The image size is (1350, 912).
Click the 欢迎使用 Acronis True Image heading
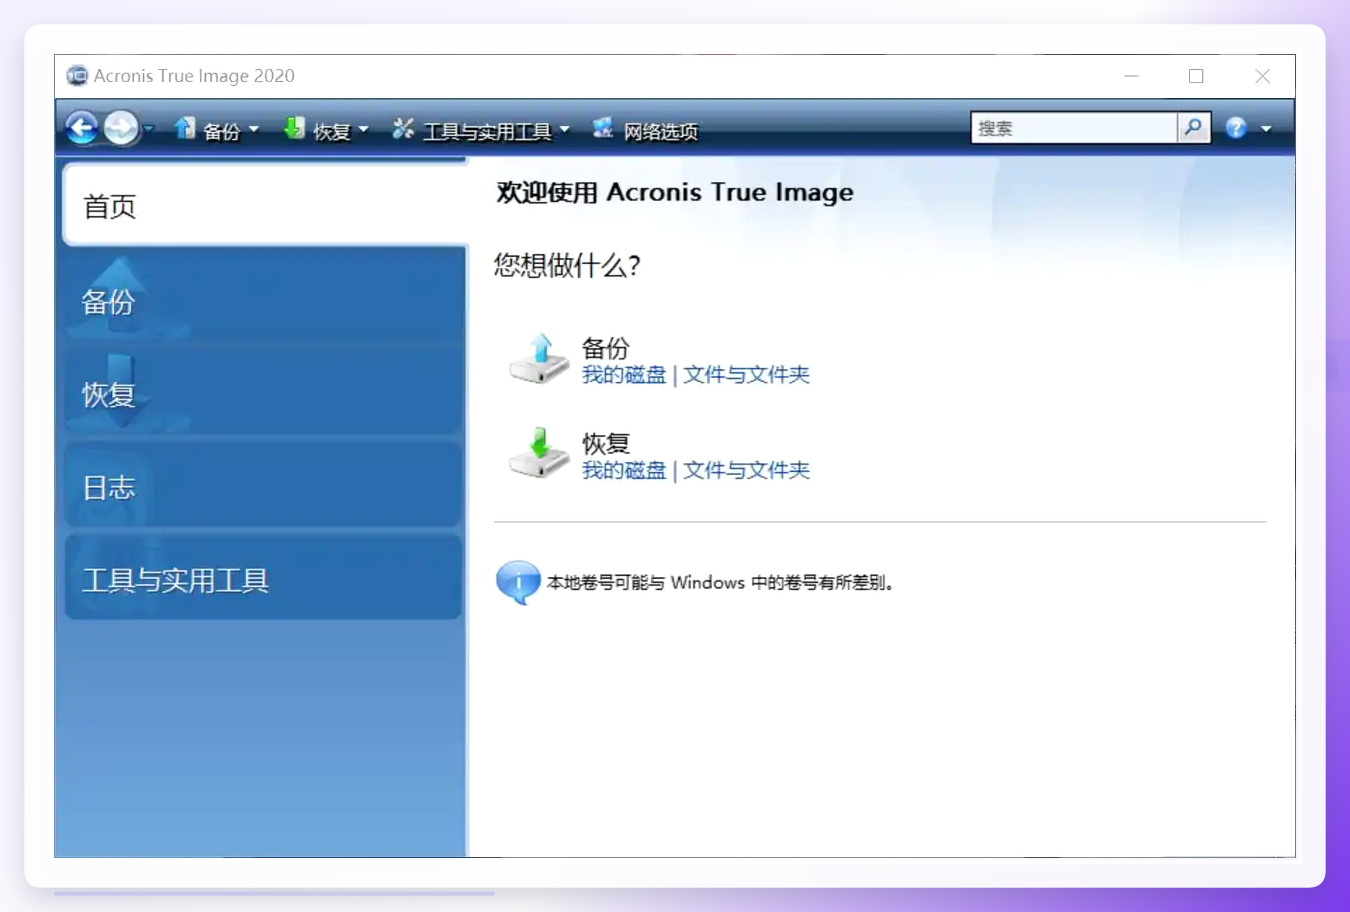[x=675, y=192]
